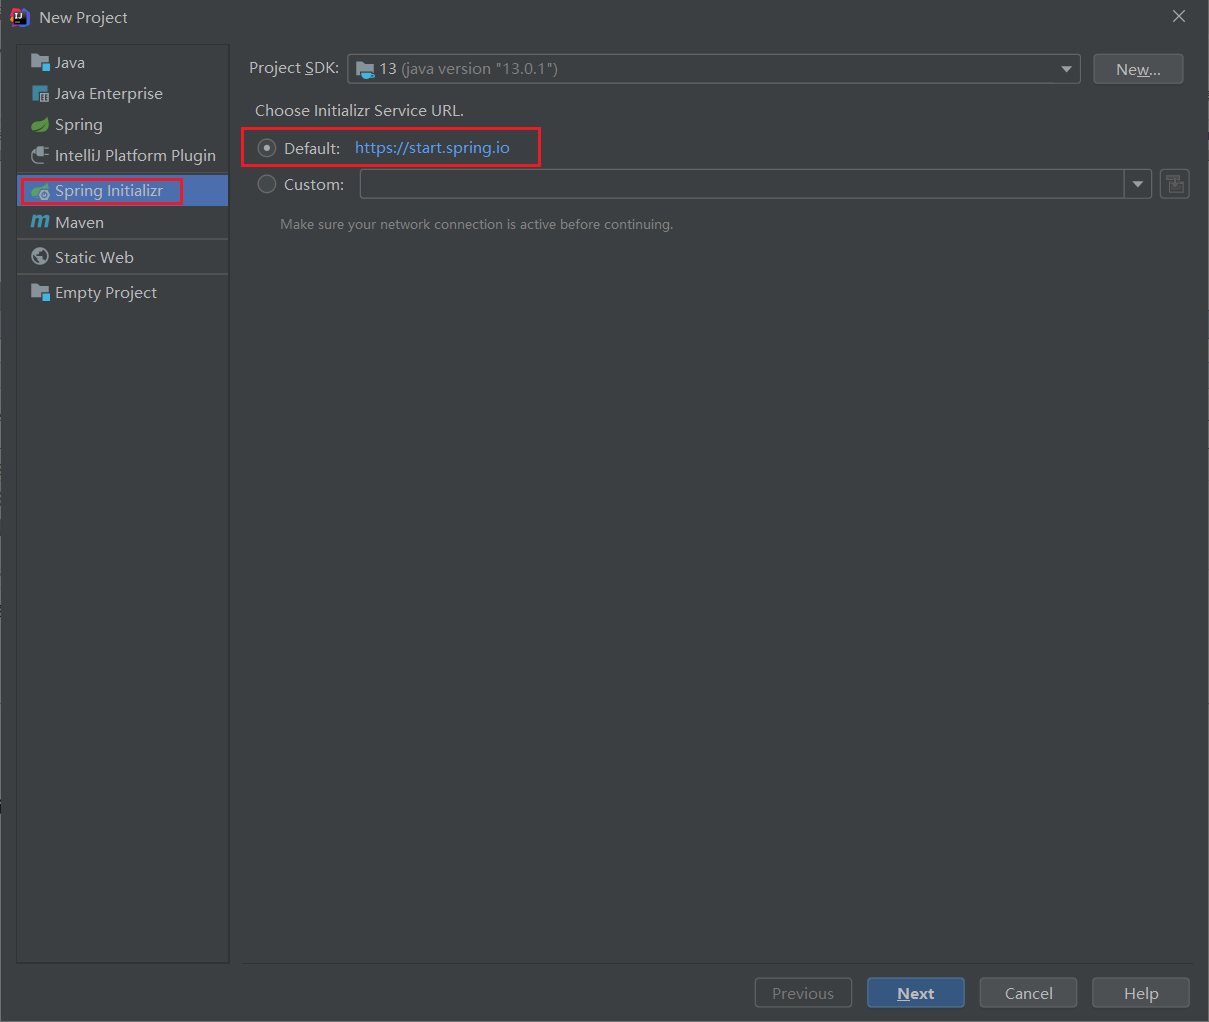Click the SDK folder icon in Project SDK field
Viewport: 1209px width, 1022px height.
(365, 69)
